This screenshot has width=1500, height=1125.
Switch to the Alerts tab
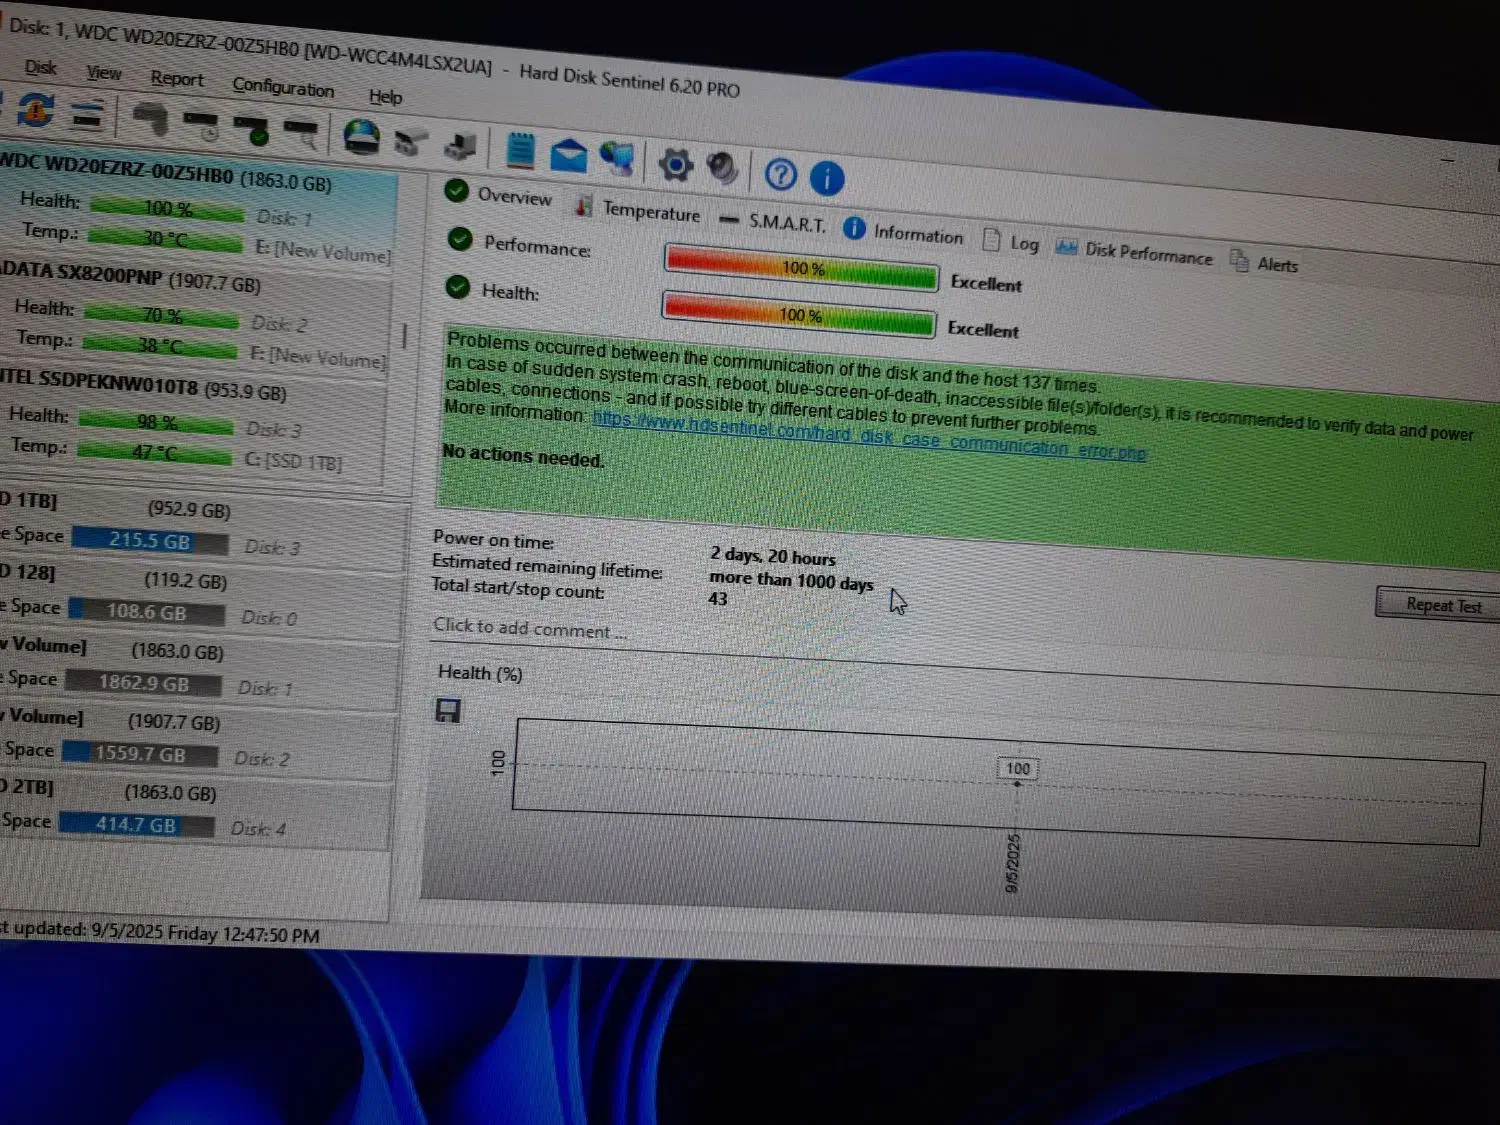(1264, 263)
